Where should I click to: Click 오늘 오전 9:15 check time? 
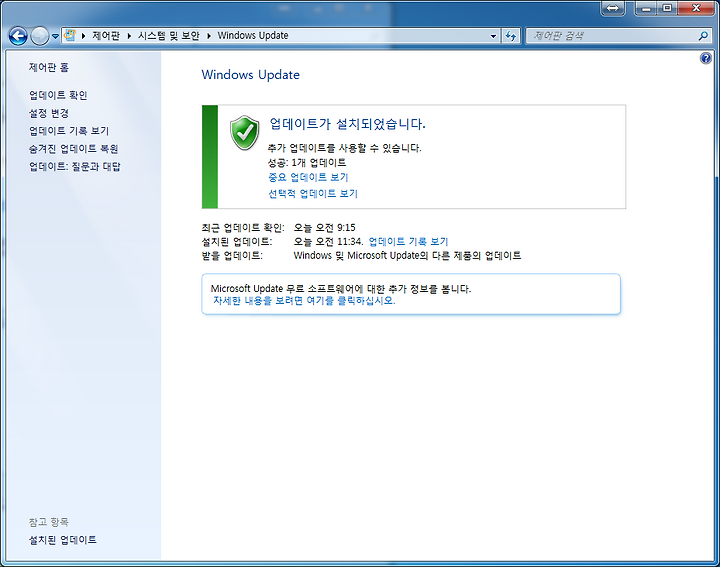[x=325, y=228]
